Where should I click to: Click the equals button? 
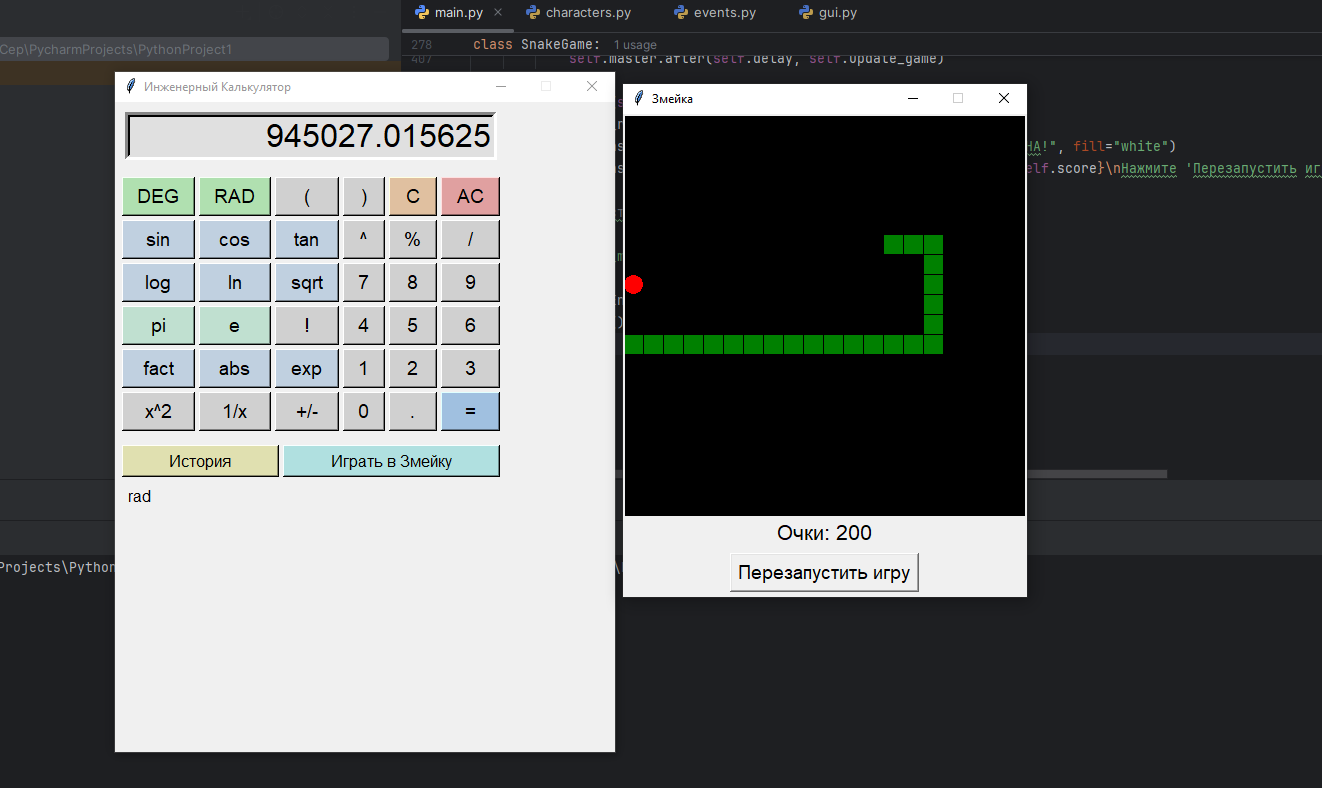click(x=470, y=411)
